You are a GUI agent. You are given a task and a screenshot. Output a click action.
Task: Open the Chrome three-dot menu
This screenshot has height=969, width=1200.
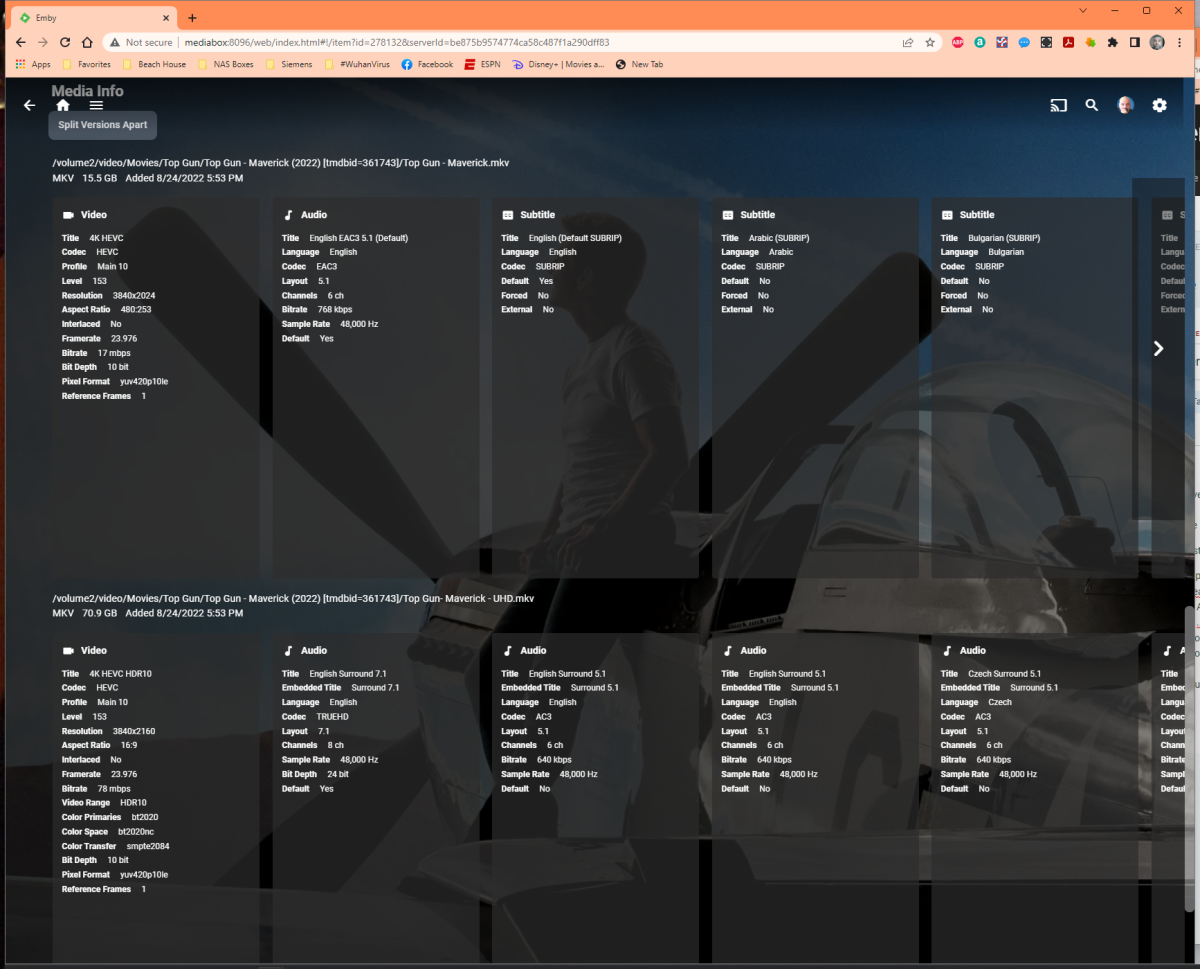tap(1181, 42)
